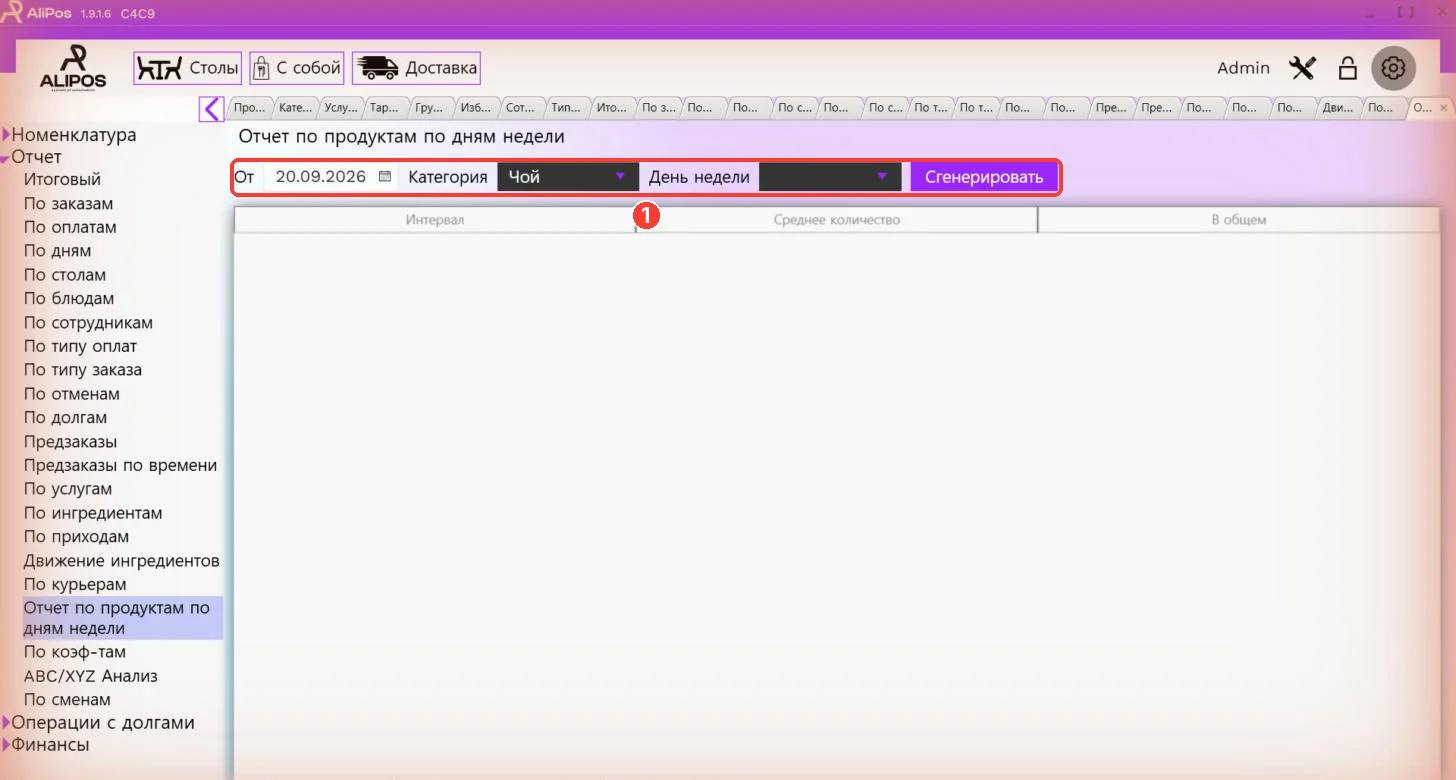Viewport: 1456px width, 780px height.
Task: Open the Предзаказы по времени report
Action: tap(120, 465)
